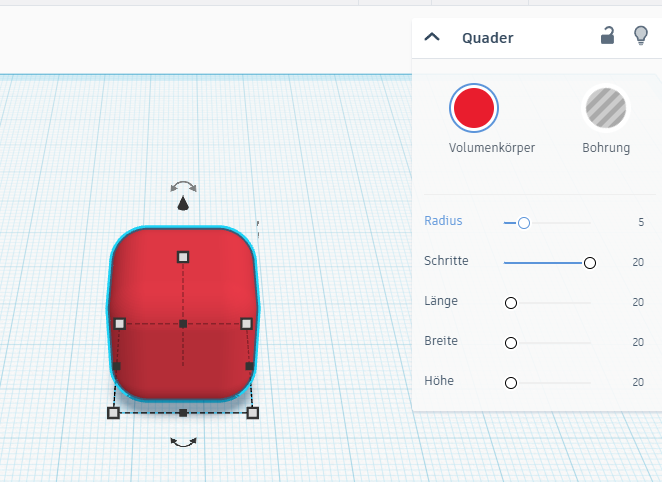Click the Bohrung label

tap(606, 148)
